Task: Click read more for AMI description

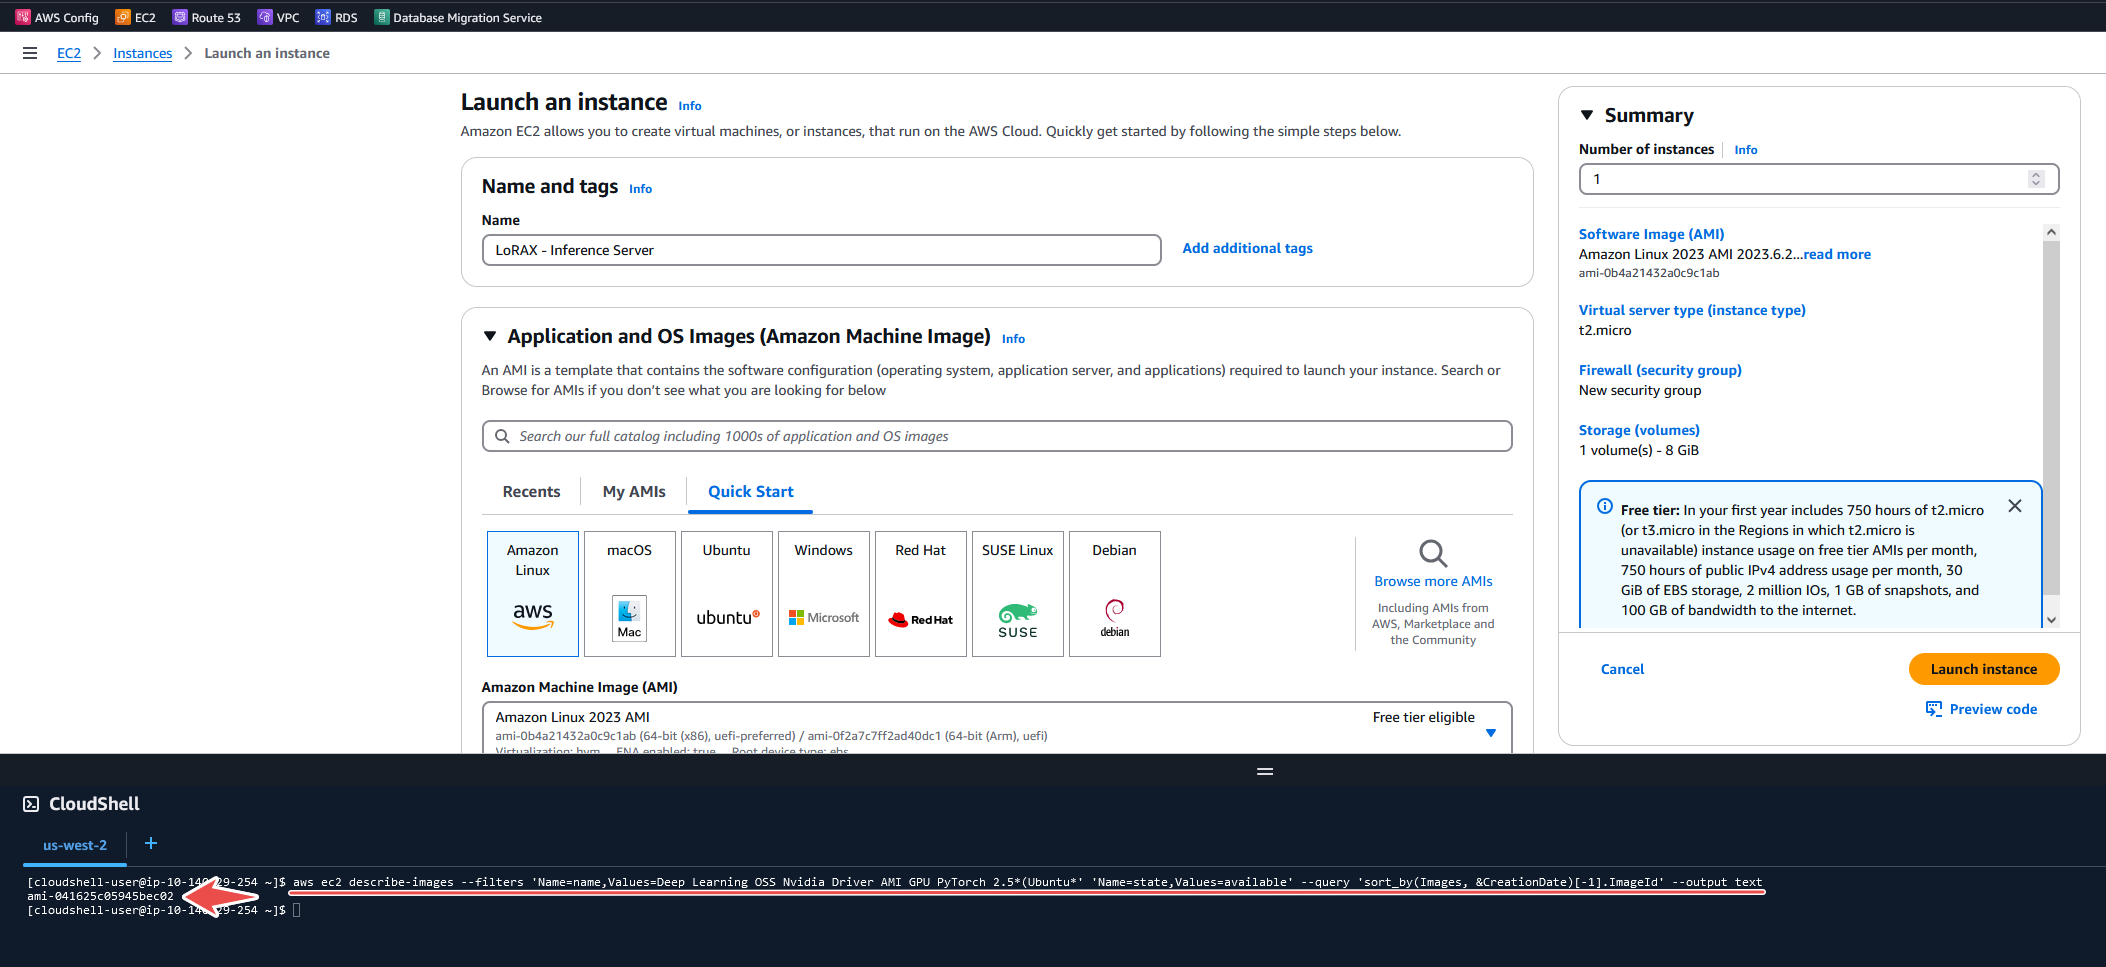Action: [1837, 254]
